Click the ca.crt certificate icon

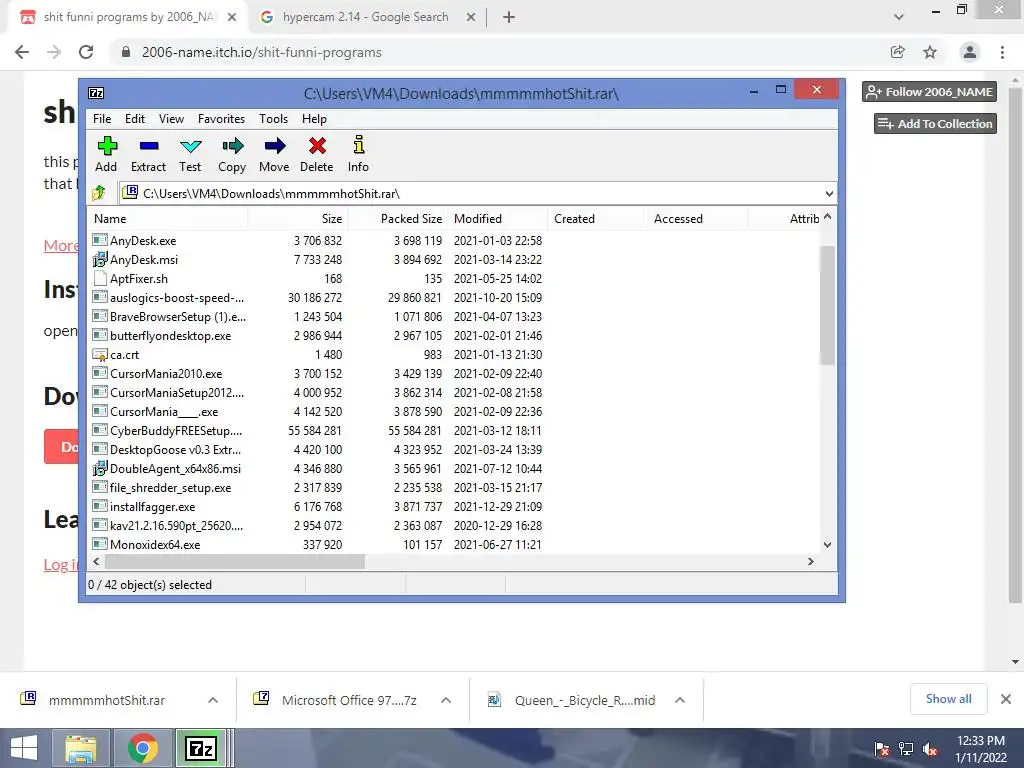pyautogui.click(x=99, y=355)
